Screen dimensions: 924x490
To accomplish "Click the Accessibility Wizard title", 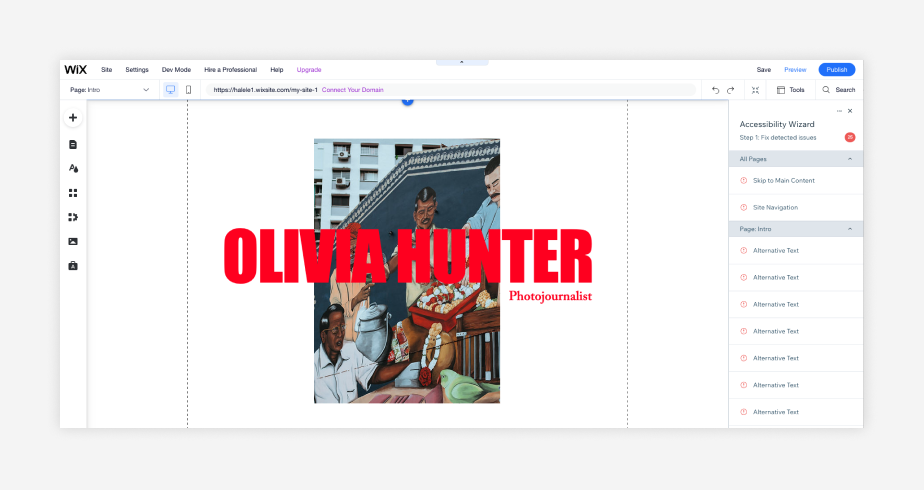I will [777, 124].
